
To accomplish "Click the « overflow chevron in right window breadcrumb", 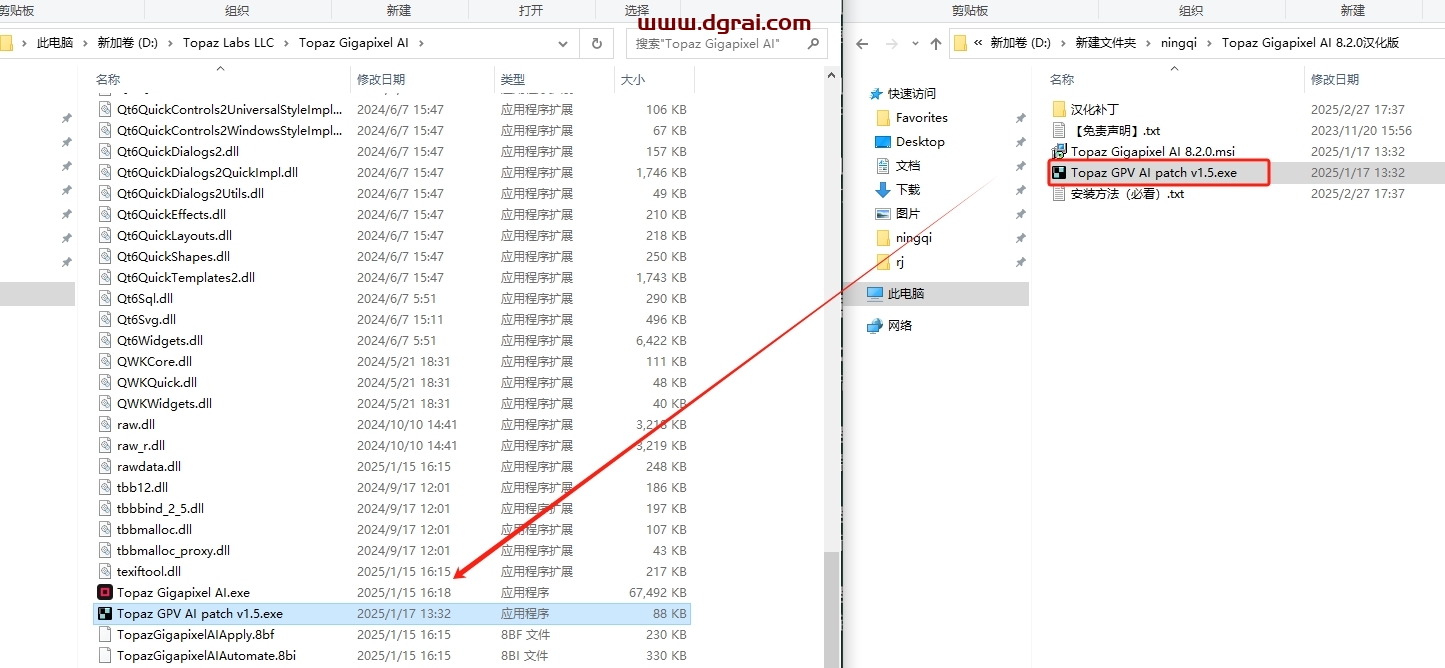I will tap(978, 43).
